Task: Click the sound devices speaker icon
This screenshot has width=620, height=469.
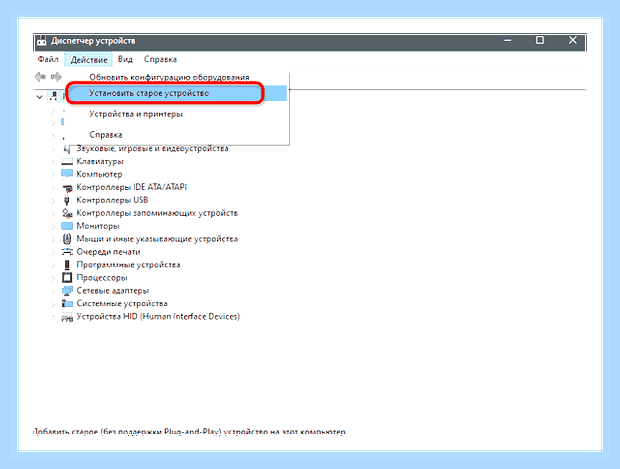Action: coord(67,149)
